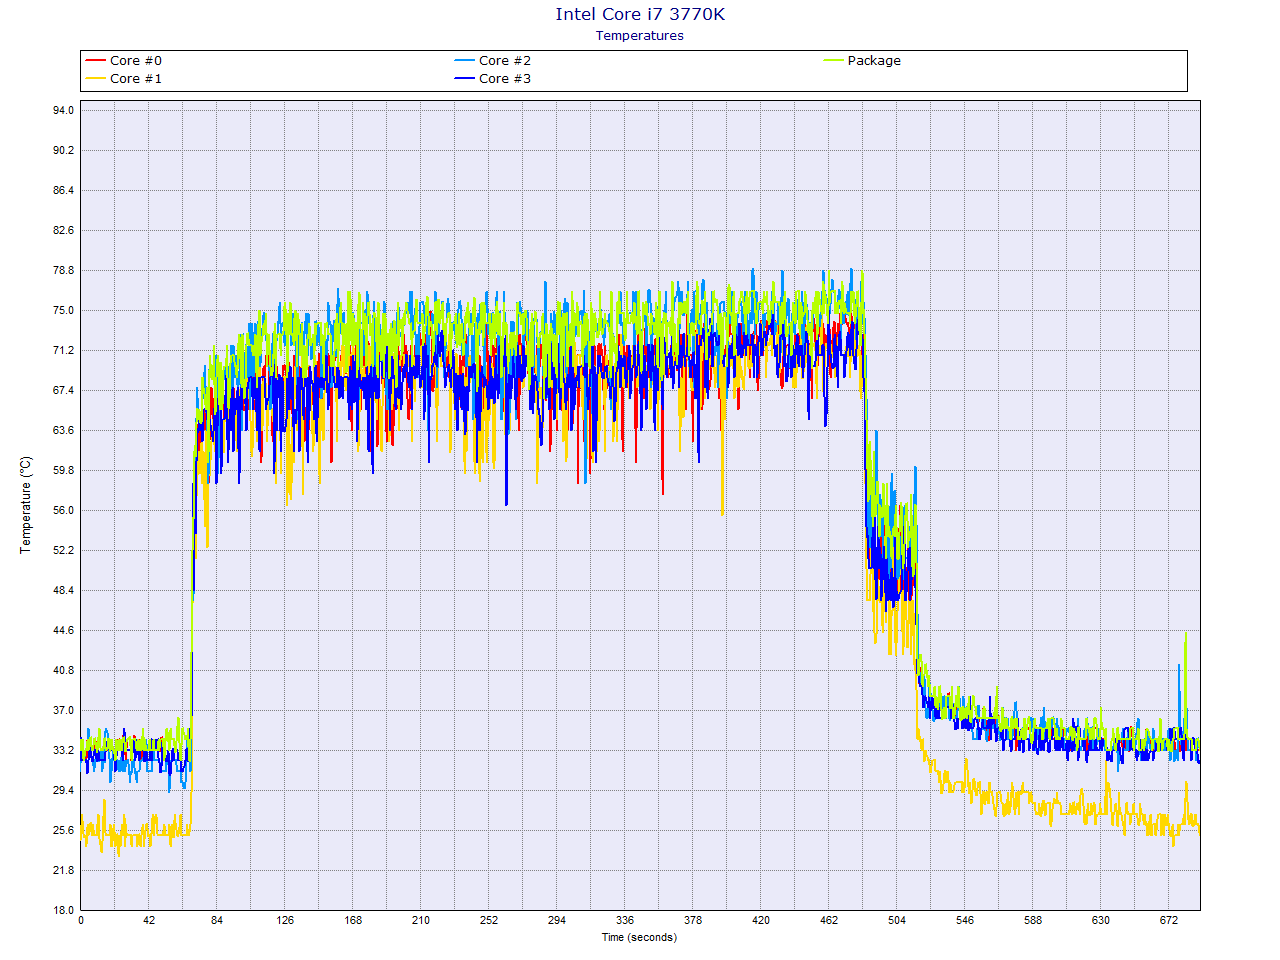Viewport: 1280px width, 960px height.
Task: Click the 56.0 y-axis value
Action: coord(63,510)
